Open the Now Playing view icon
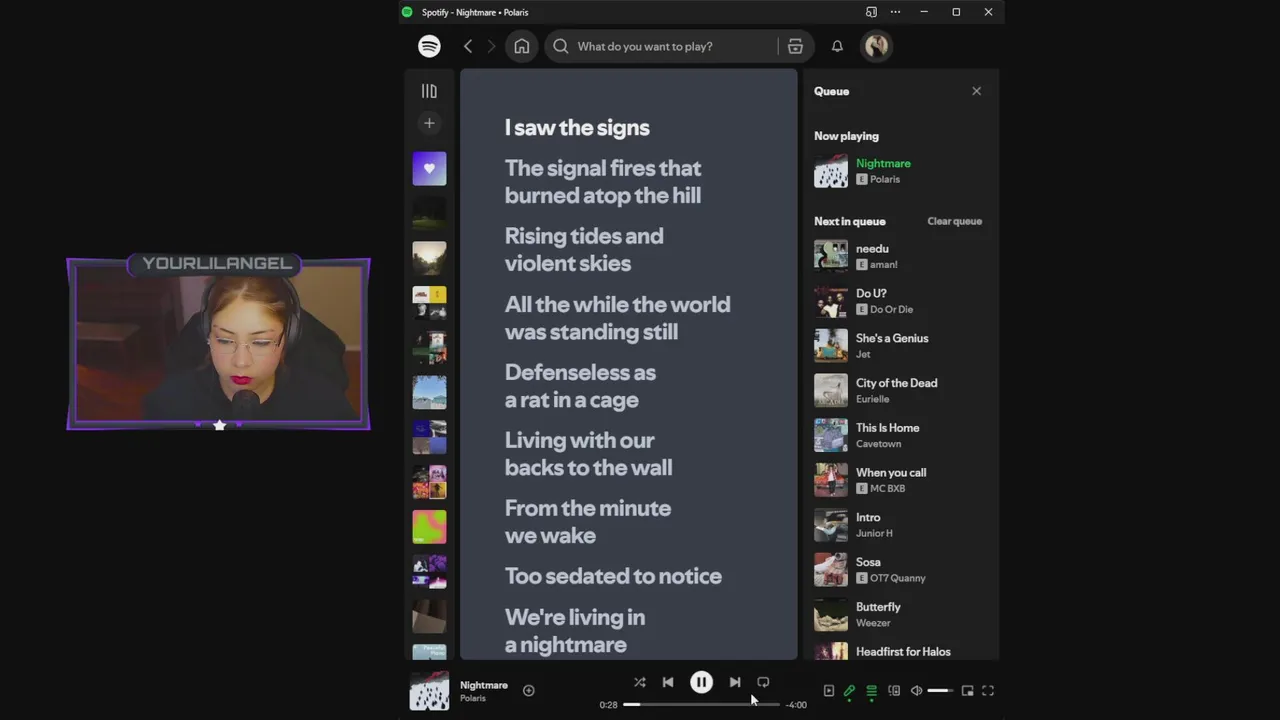 click(x=829, y=691)
